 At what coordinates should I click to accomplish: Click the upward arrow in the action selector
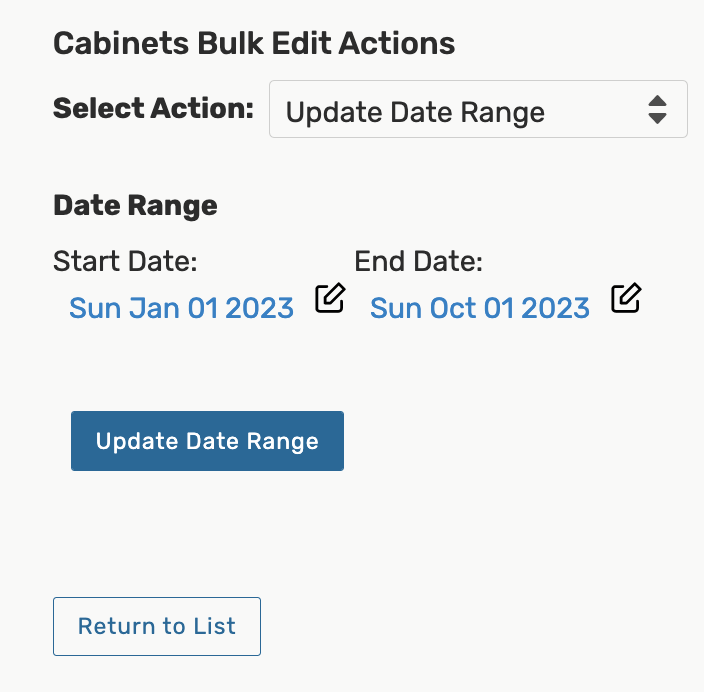(657, 102)
